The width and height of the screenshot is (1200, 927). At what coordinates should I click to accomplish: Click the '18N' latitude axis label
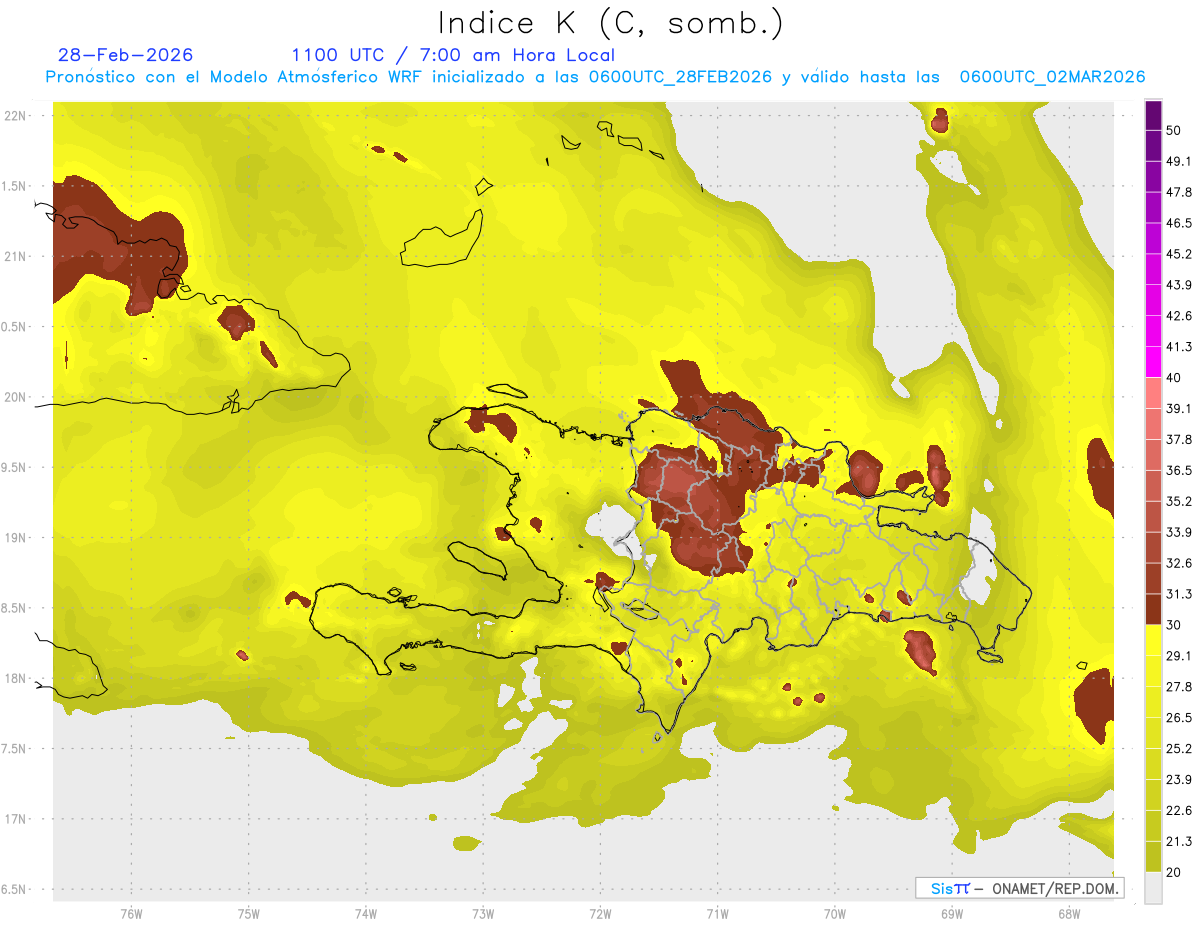point(15,679)
